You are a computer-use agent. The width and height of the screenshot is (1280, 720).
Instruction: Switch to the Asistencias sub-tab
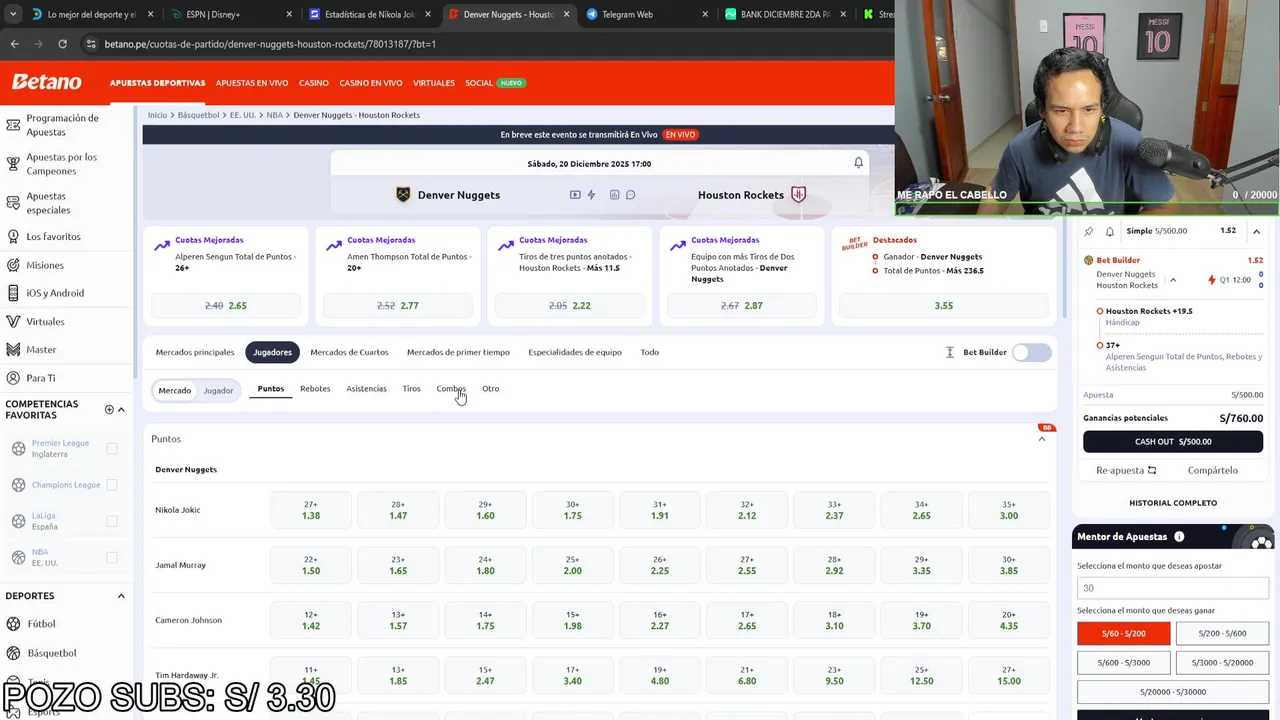(366, 389)
